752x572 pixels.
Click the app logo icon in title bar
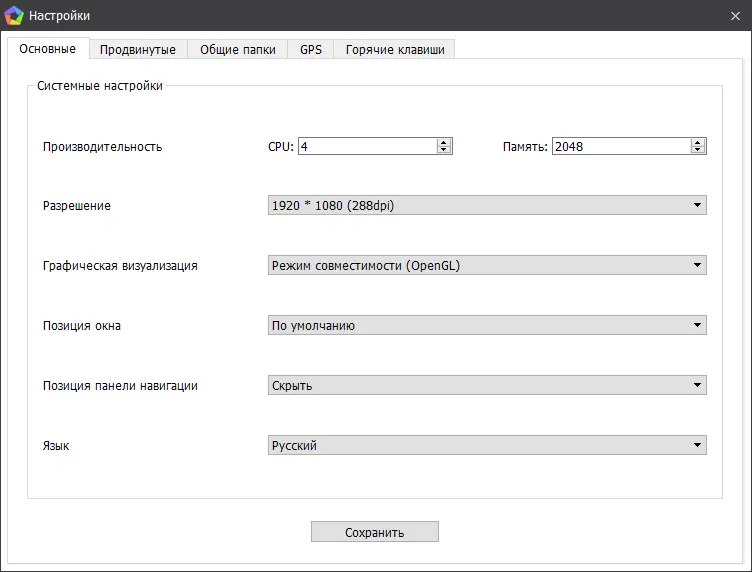pos(14,15)
